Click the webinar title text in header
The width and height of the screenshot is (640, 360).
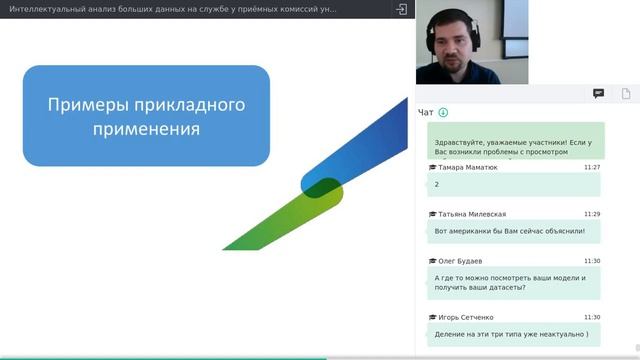173,9
